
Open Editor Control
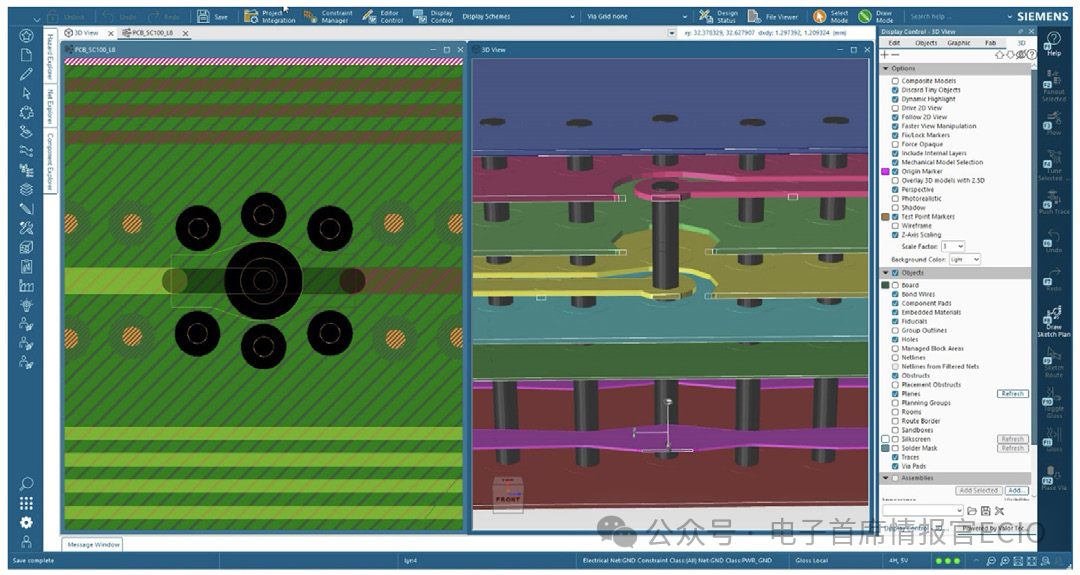[x=383, y=16]
